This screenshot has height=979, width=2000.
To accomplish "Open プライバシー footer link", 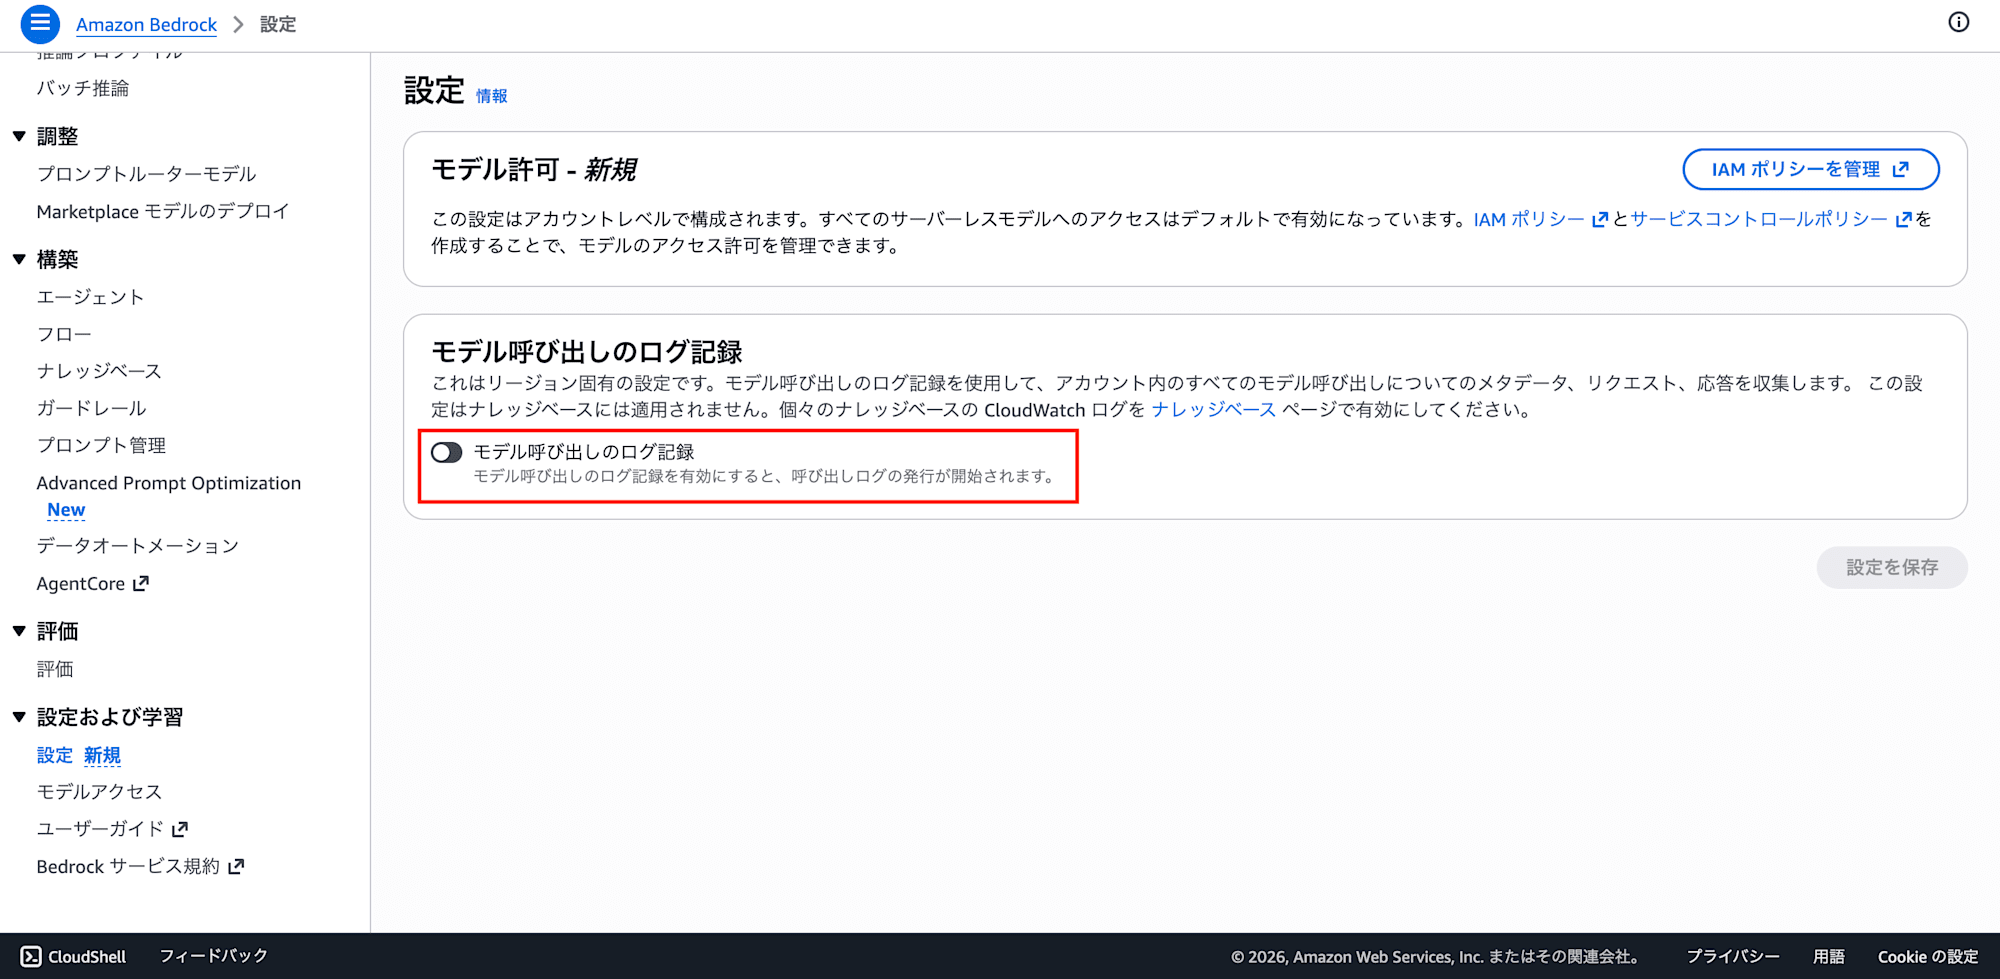I will [1733, 956].
